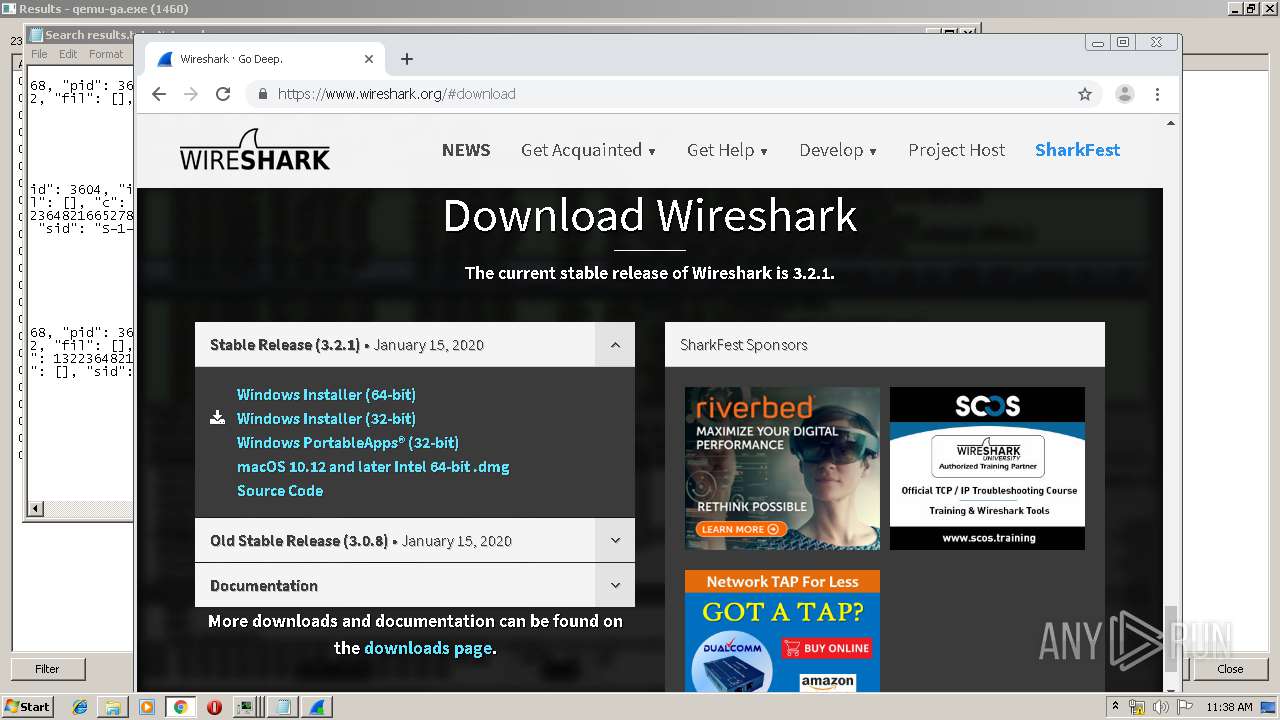
Task: Open the Action Center flag icon
Action: coord(1185,707)
